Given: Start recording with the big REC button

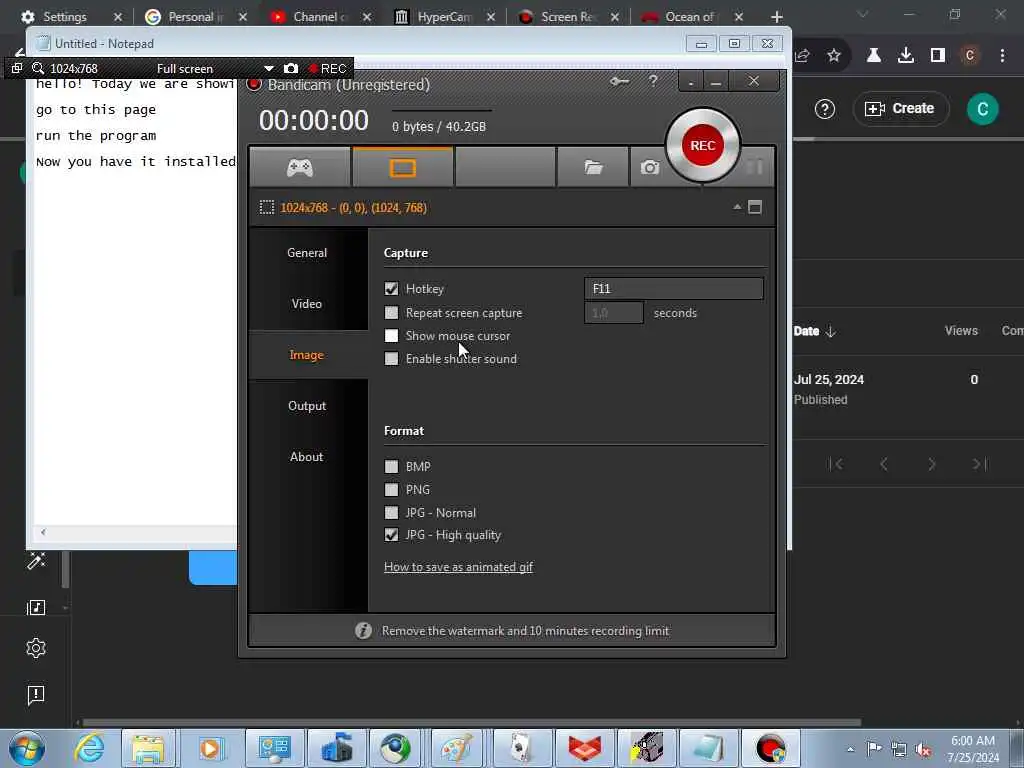Looking at the screenshot, I should 703,146.
